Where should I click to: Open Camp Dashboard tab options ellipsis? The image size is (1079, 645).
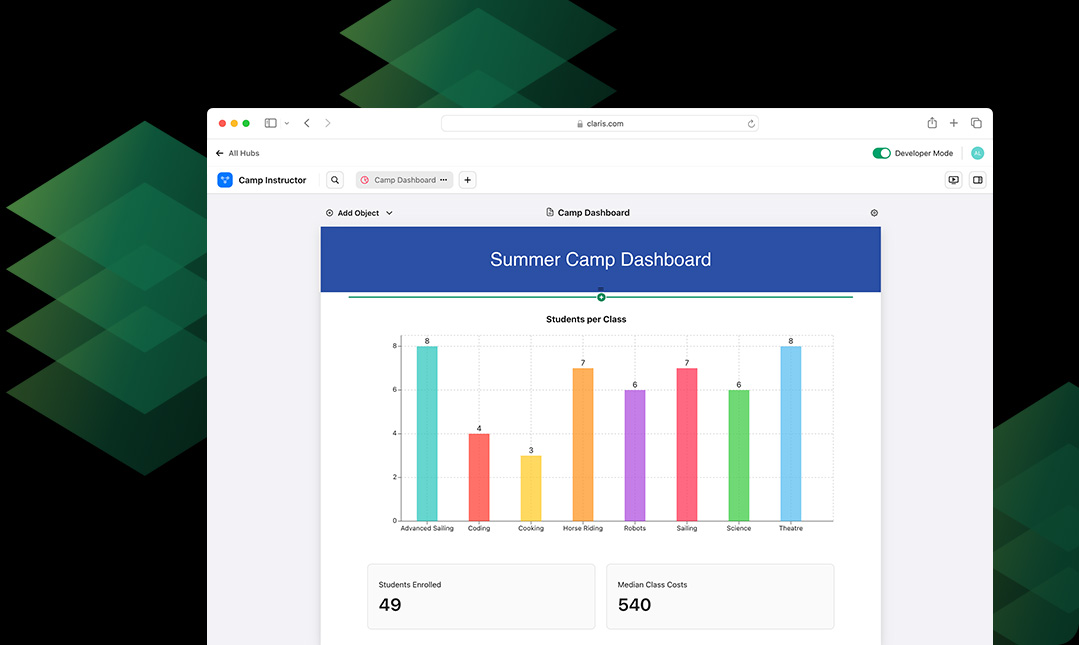tap(444, 180)
